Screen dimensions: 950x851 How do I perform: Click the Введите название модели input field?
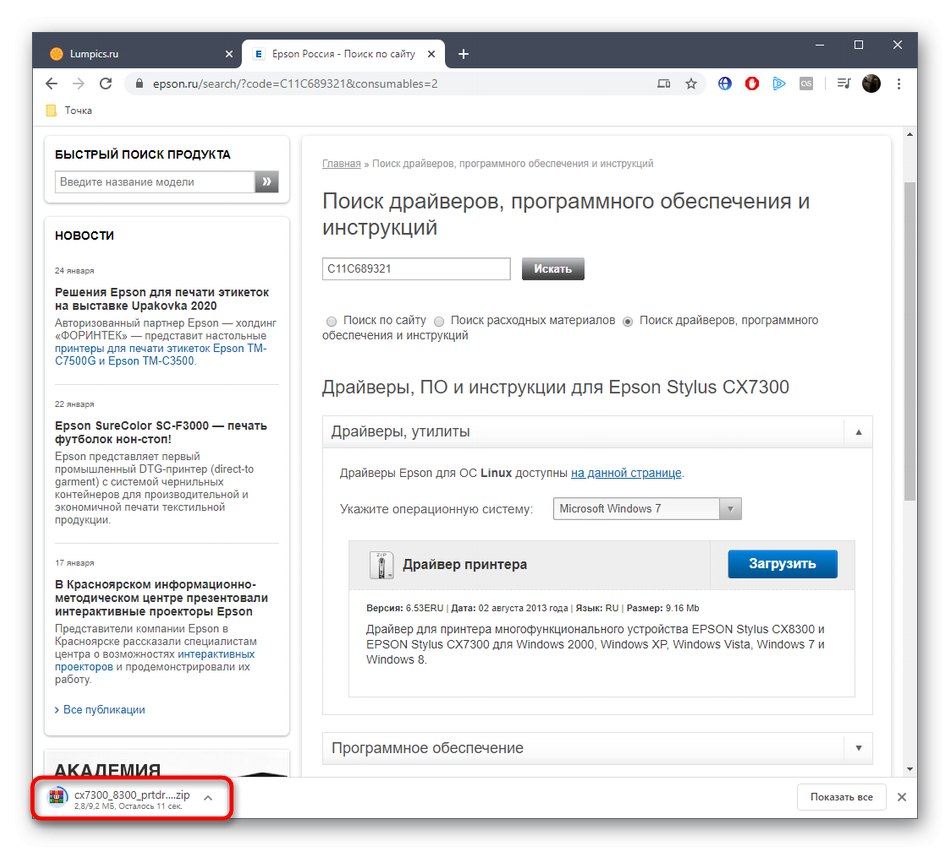tap(155, 182)
